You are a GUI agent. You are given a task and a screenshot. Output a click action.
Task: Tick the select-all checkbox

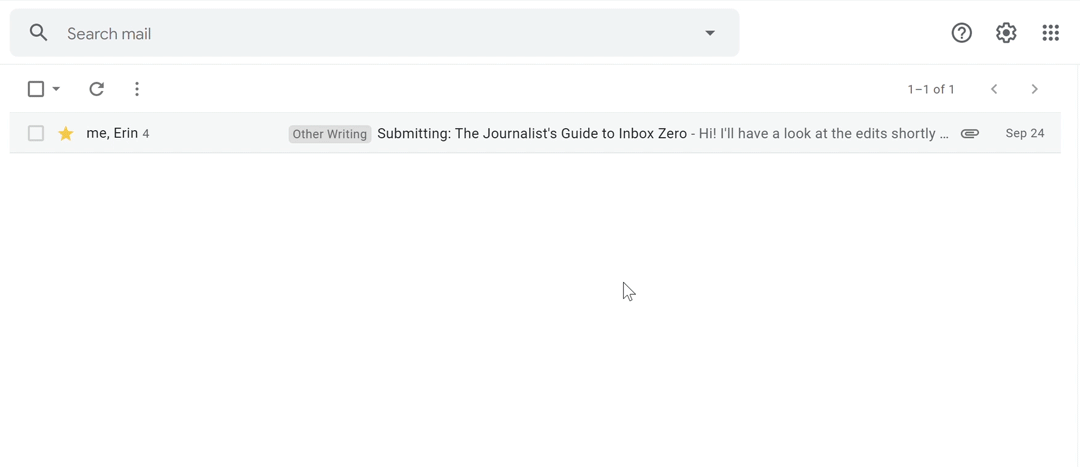36,89
